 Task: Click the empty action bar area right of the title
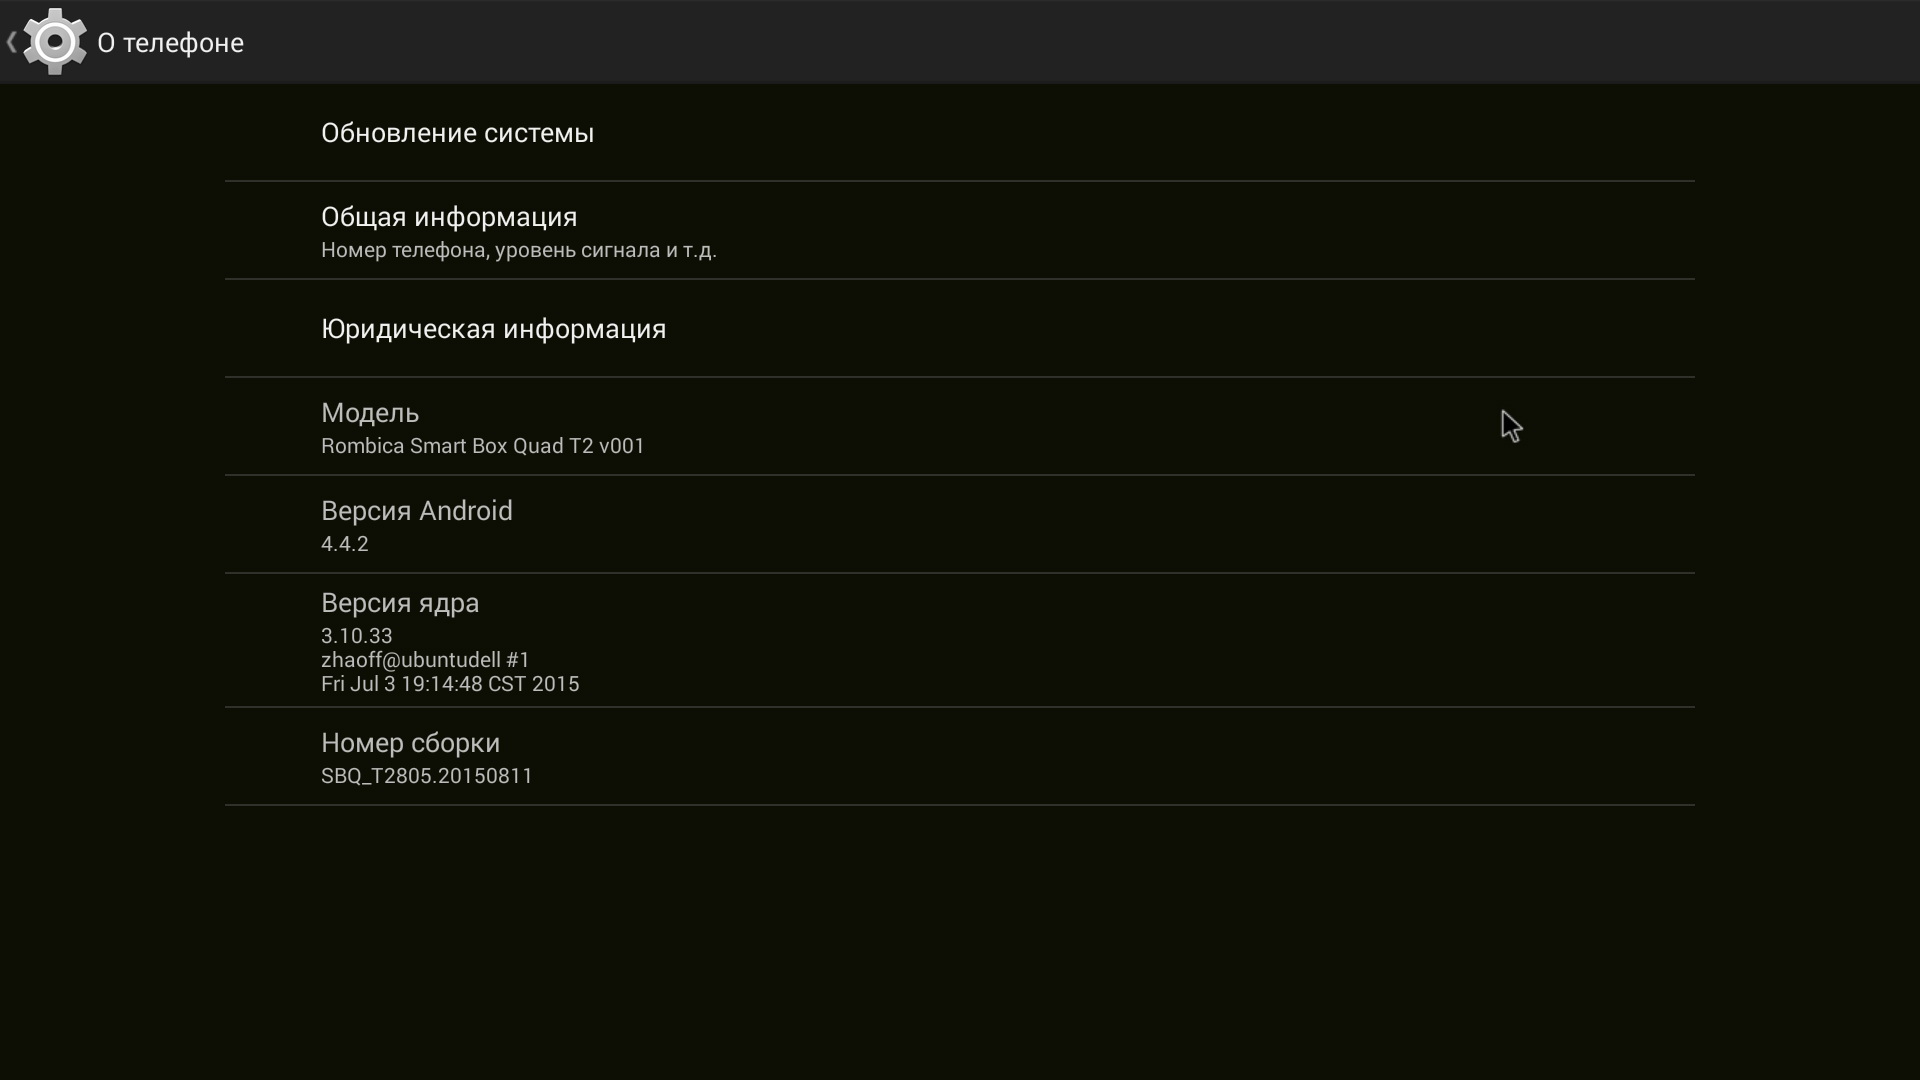pos(1000,42)
